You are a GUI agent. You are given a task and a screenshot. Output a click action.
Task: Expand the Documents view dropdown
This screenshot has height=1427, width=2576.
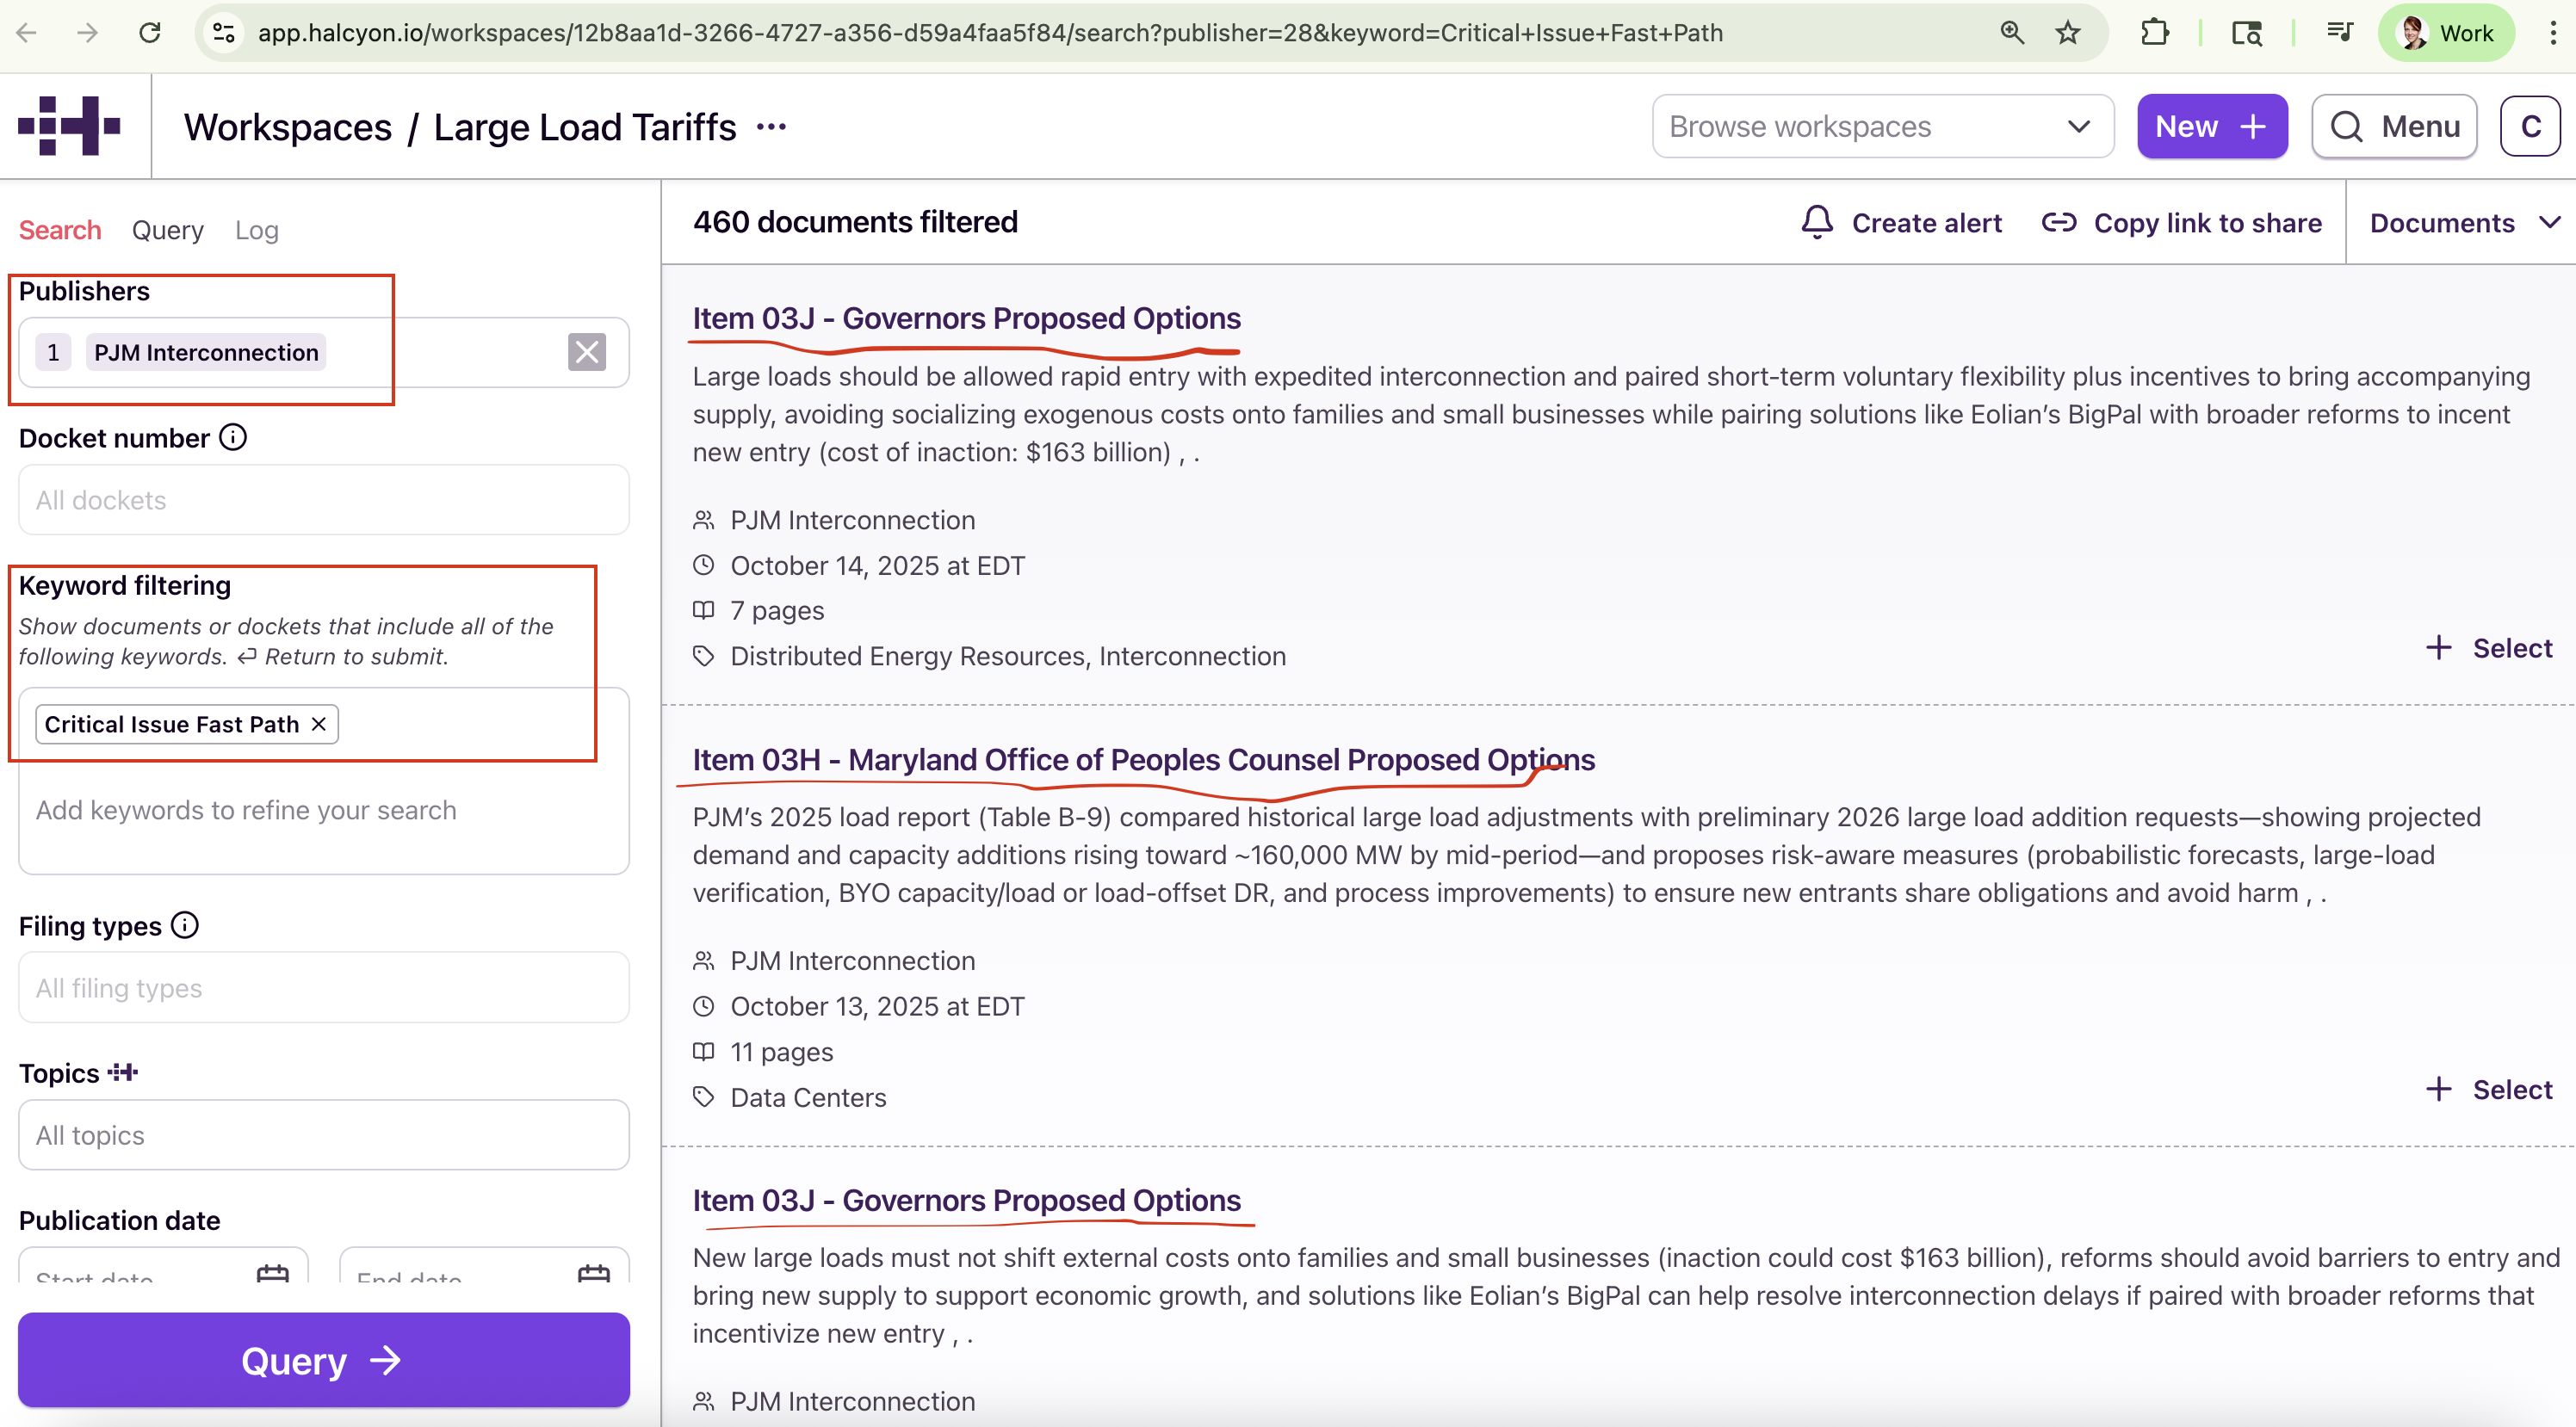[2463, 222]
